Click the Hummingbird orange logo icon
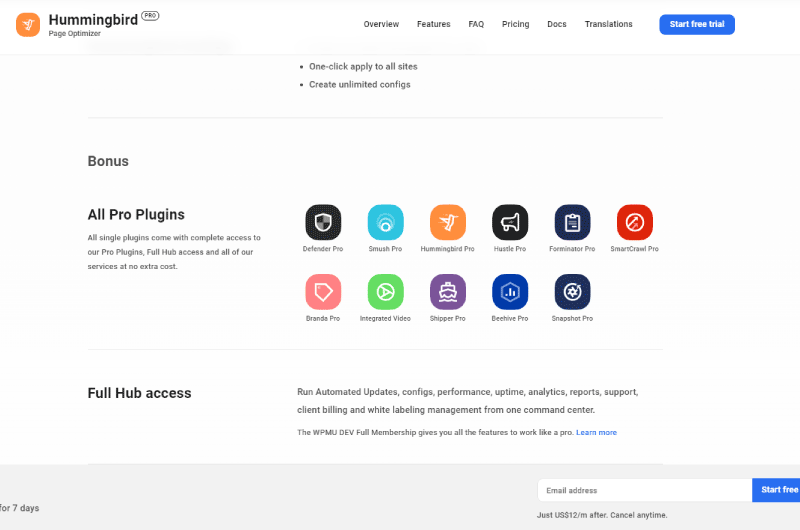 point(28,24)
